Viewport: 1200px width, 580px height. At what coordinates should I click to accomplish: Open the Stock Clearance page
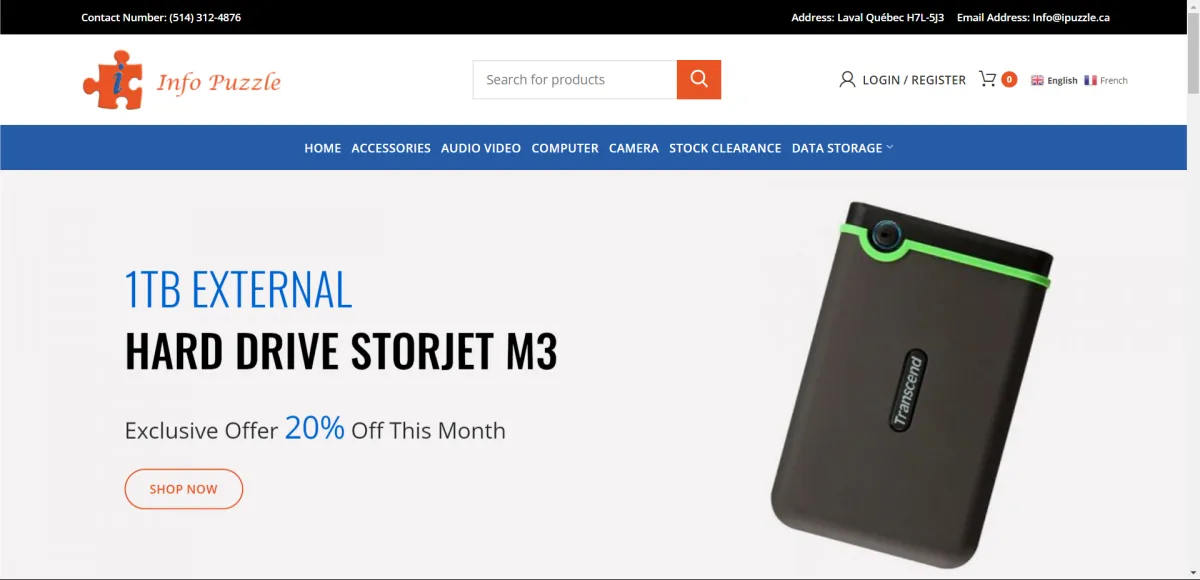[x=725, y=148]
